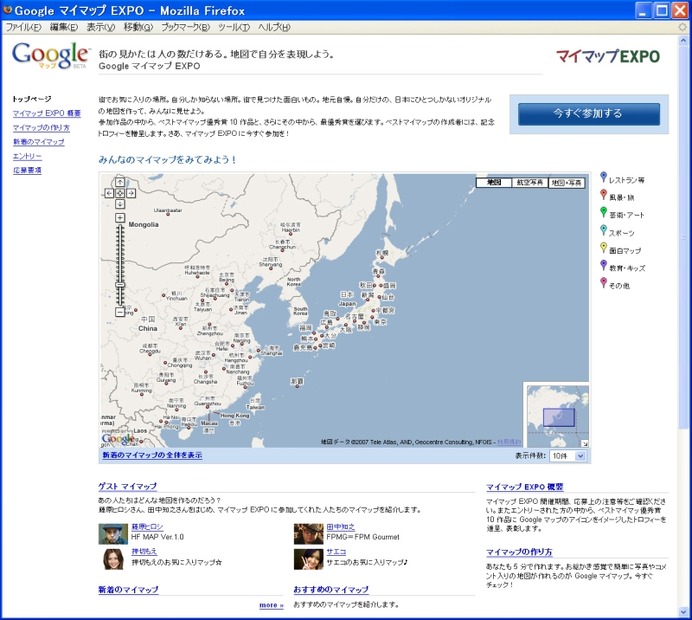Open the sidebar マイマップ EXPO 概要 link
Viewport: 692px width, 620px height.
(x=47, y=113)
